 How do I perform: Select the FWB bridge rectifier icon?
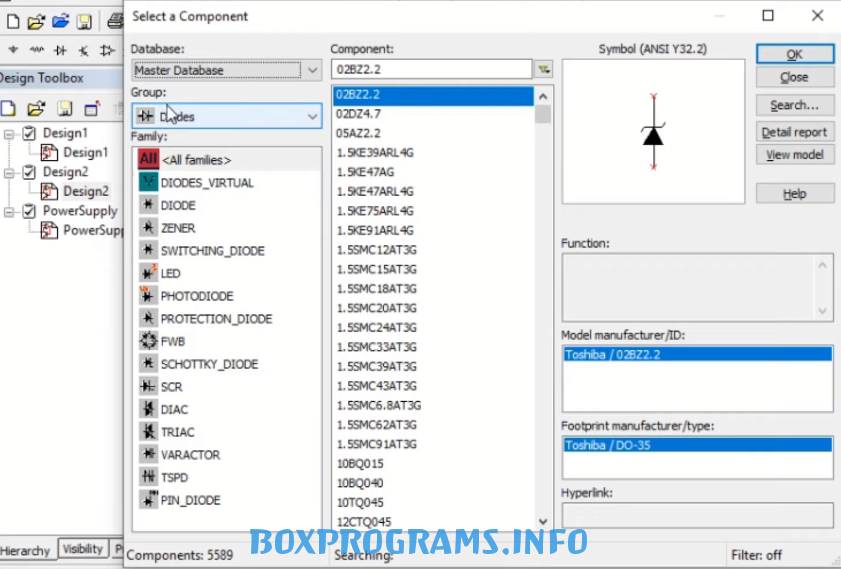(148, 341)
